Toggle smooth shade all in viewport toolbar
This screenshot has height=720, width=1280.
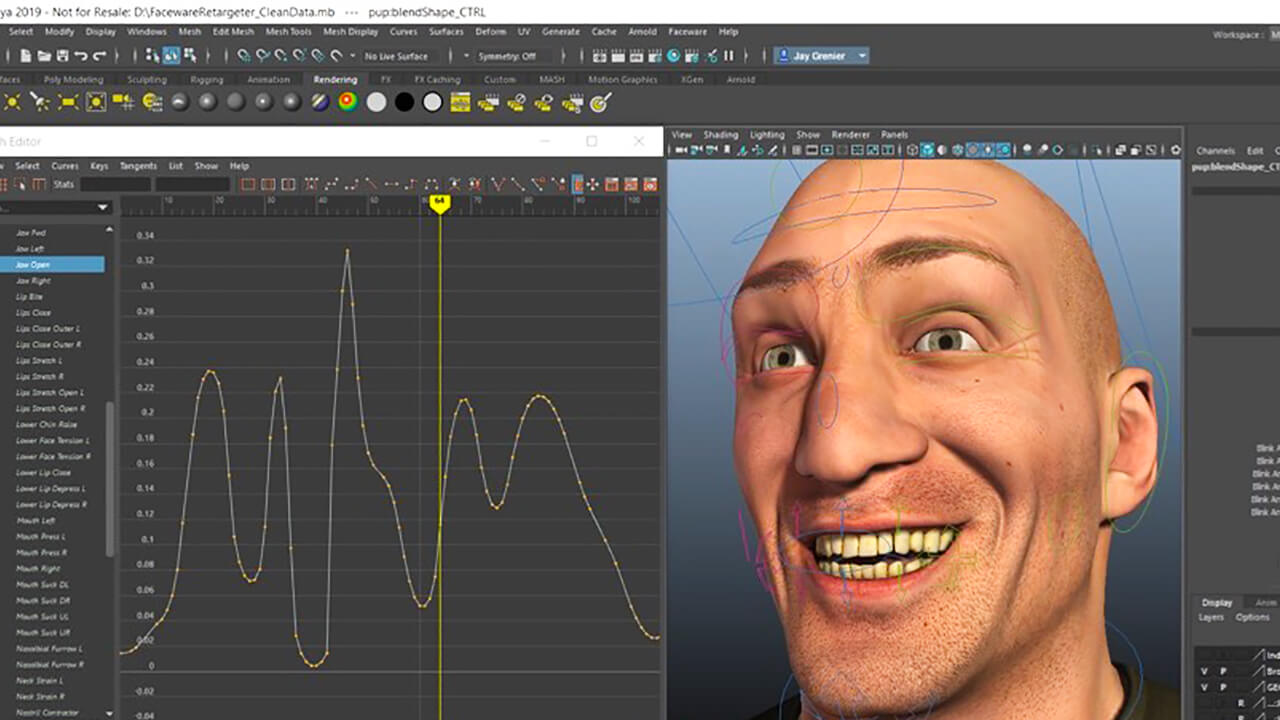(927, 150)
